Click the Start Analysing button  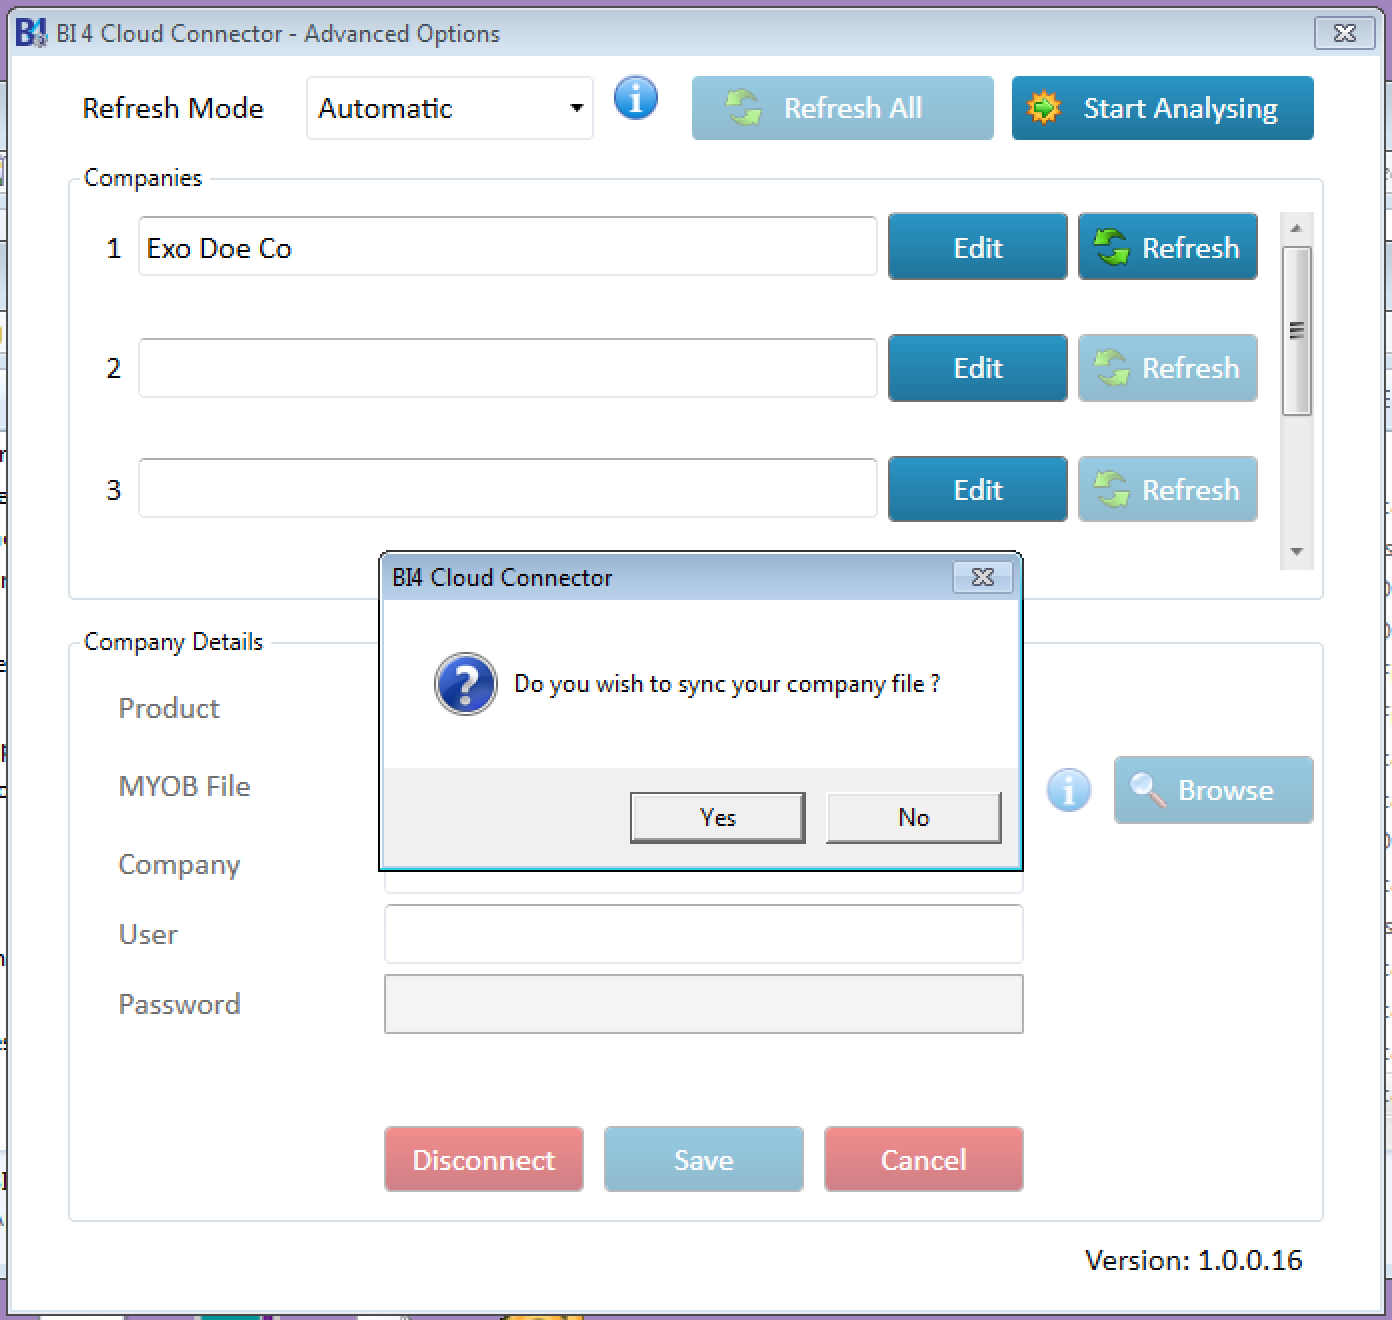click(x=1162, y=108)
